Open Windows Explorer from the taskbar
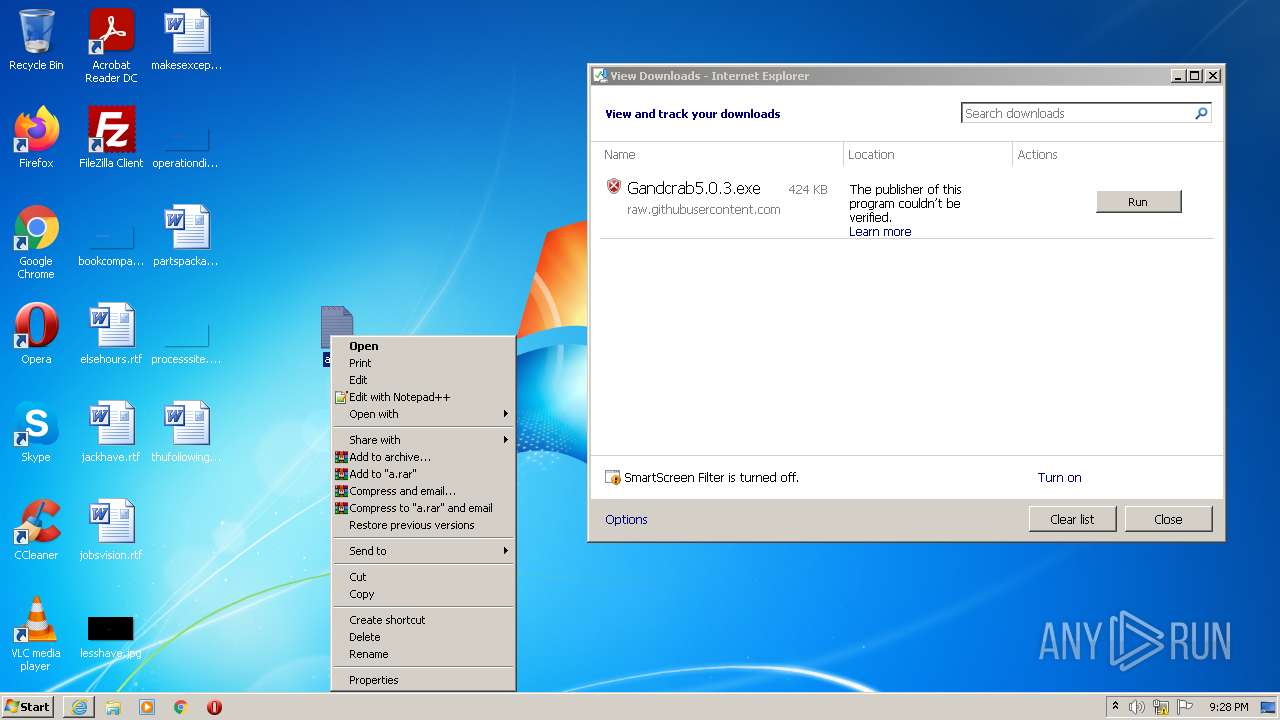Viewport: 1280px width, 720px height. tap(113, 707)
